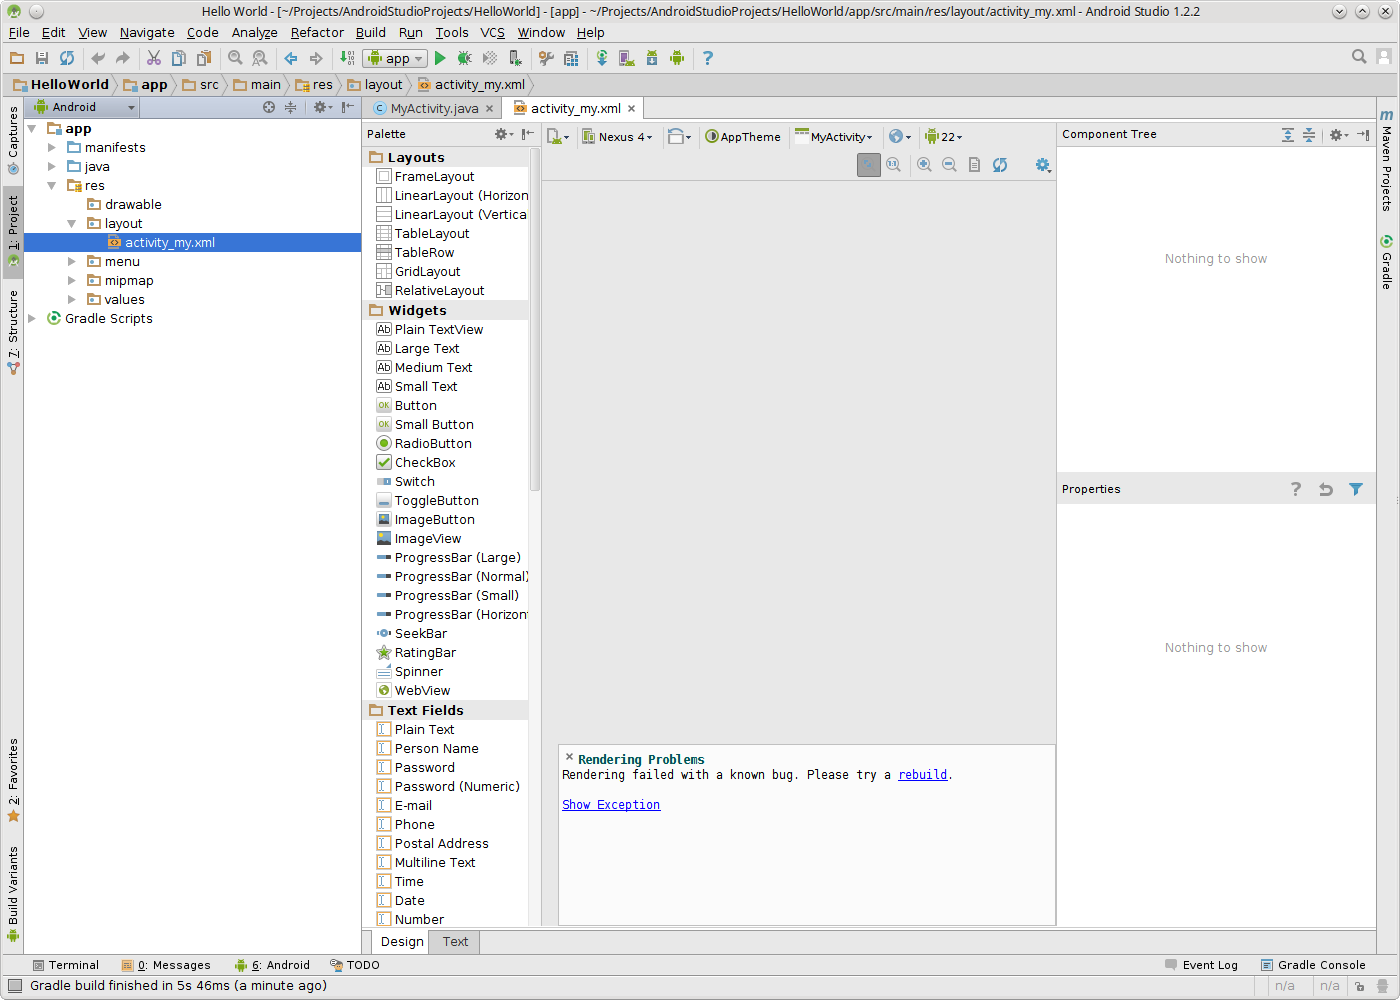Image resolution: width=1400 pixels, height=1000 pixels.
Task: Toggle the Build Variants tool window
Action: [x=13, y=894]
